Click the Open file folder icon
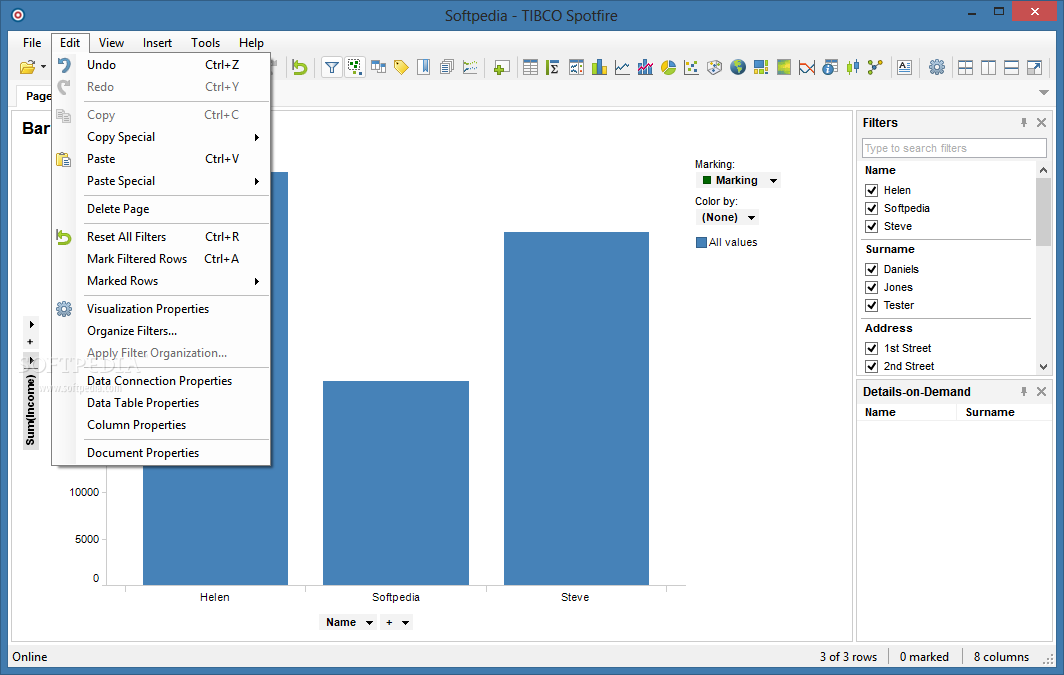The width and height of the screenshot is (1064, 675). point(27,67)
